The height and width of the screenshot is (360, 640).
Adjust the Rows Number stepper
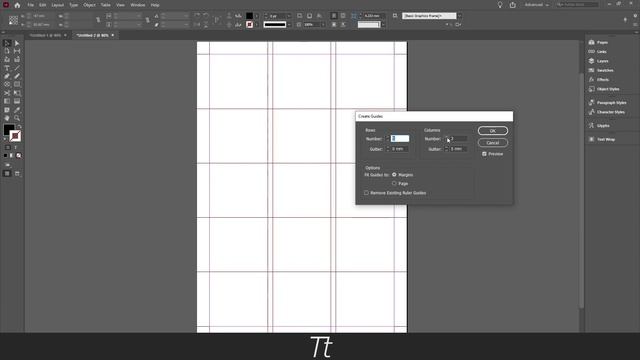[x=387, y=139]
